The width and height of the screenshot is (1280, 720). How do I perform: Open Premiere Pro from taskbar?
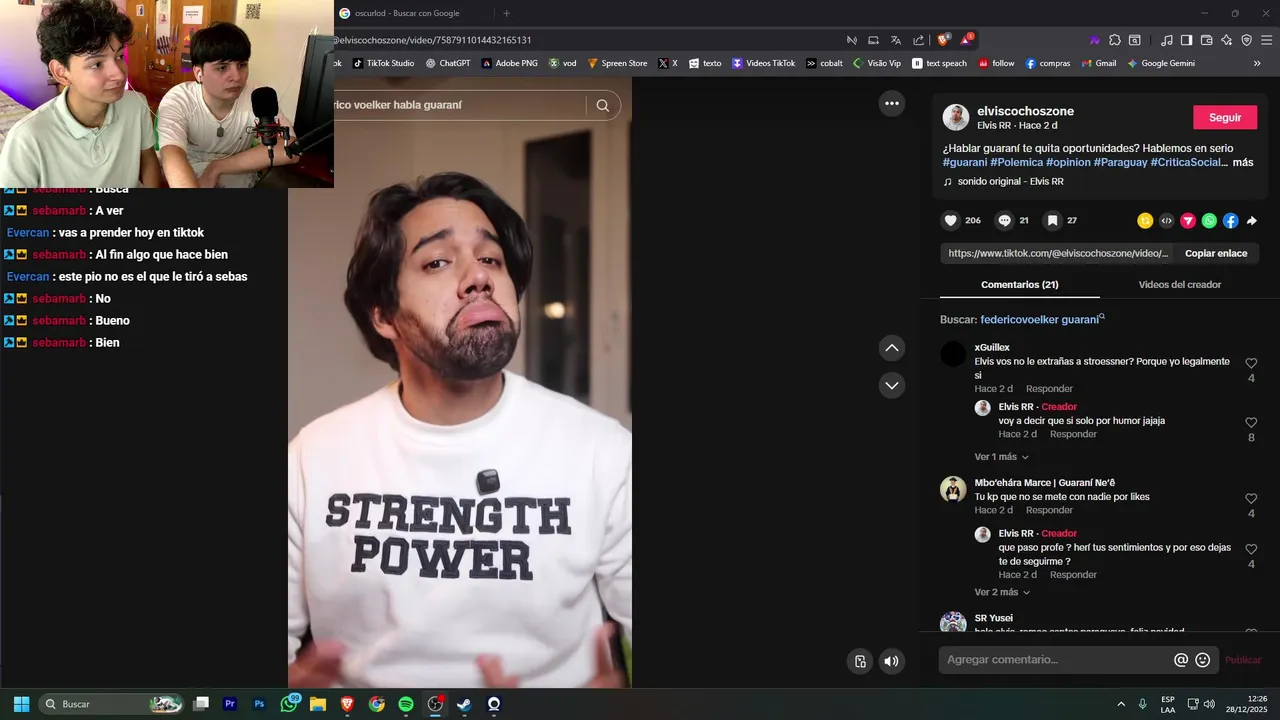pos(230,704)
